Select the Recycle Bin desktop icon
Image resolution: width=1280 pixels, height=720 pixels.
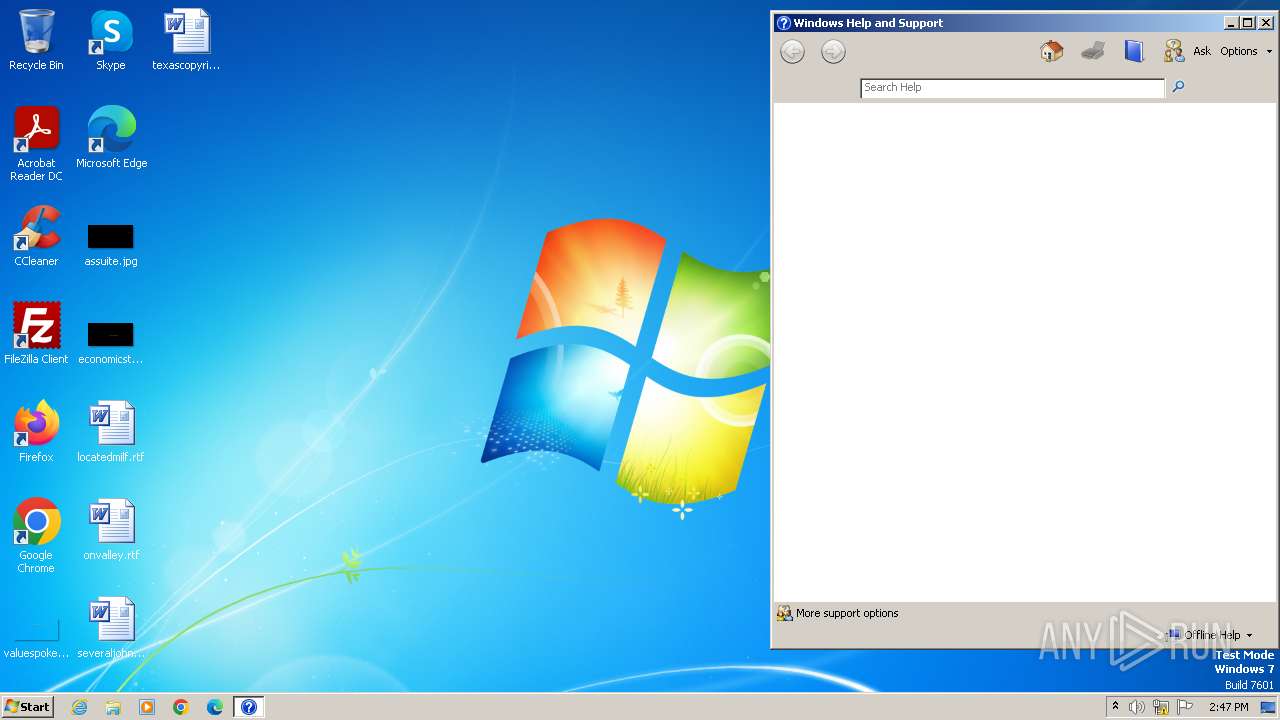tap(36, 40)
